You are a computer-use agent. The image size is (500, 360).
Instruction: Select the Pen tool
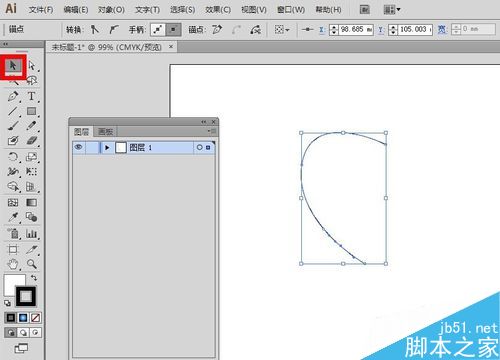(x=13, y=96)
